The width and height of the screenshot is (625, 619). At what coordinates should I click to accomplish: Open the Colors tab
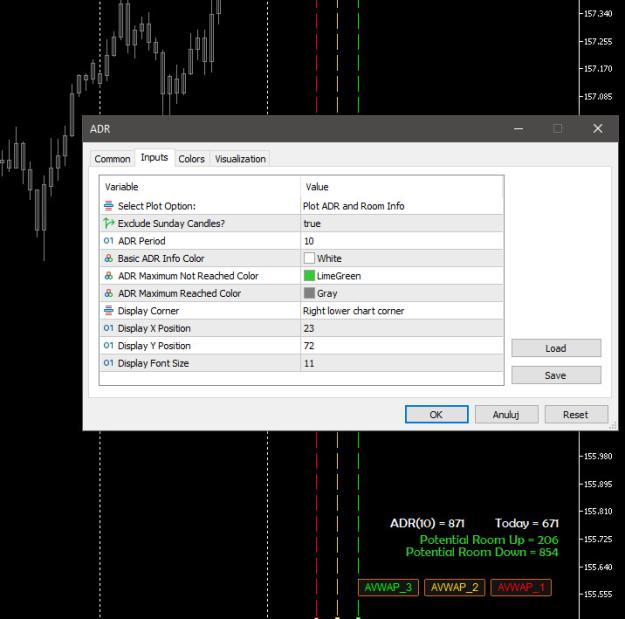point(191,159)
